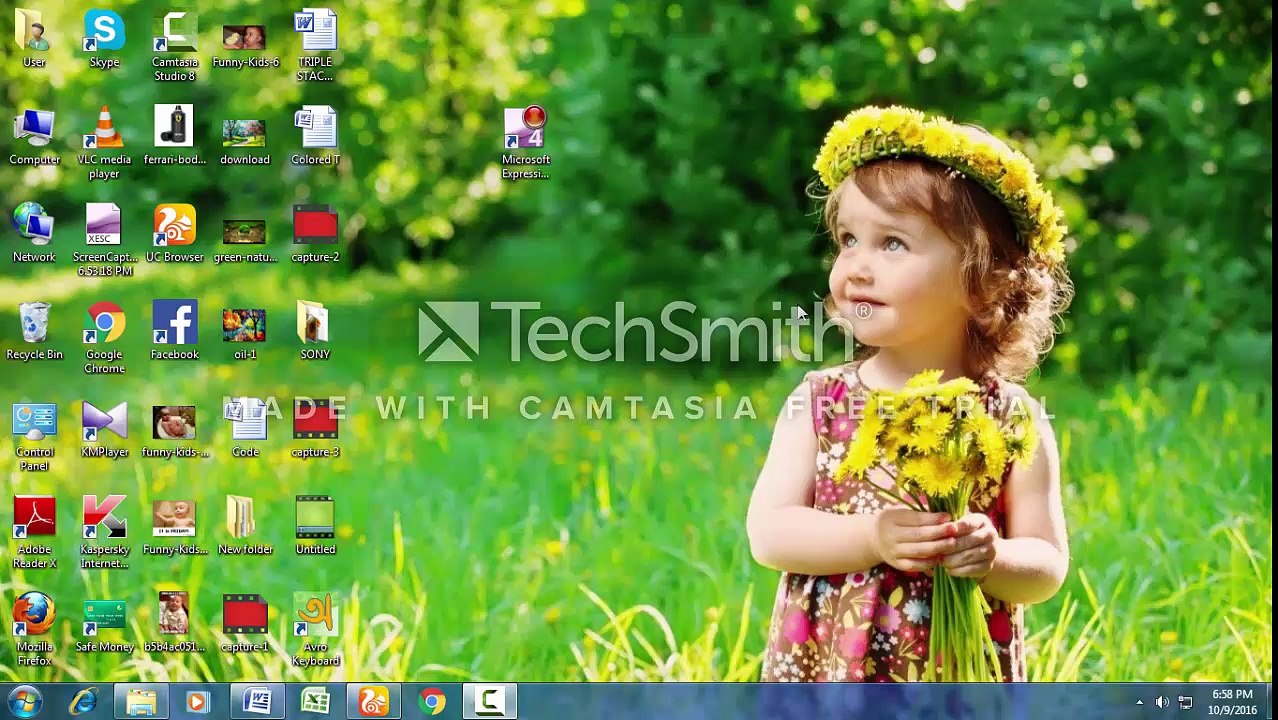
Task: Select the Microsoft Expression shortcut icon
Action: (526, 143)
